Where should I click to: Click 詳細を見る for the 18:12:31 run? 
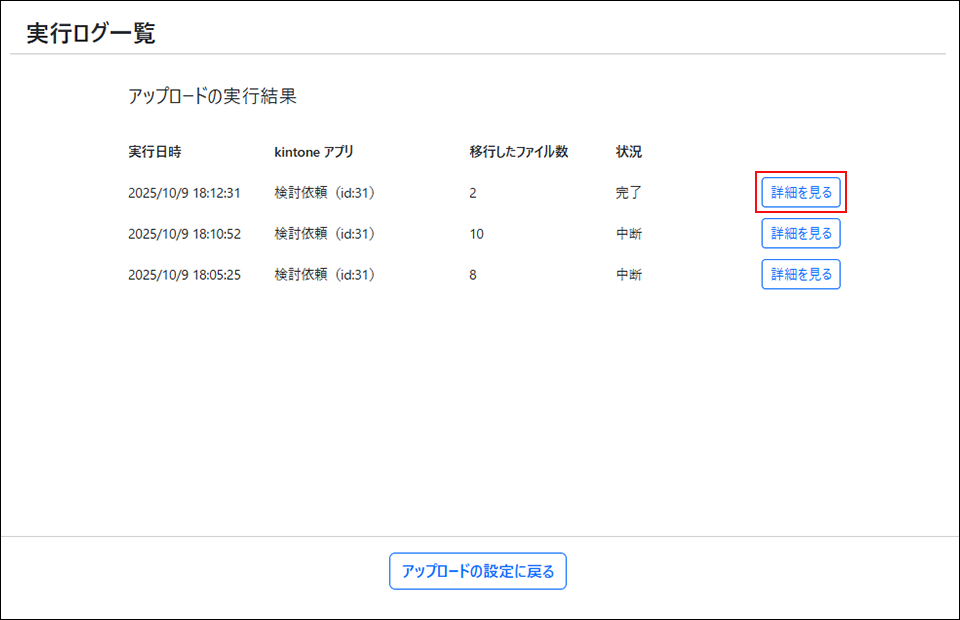[x=801, y=192]
